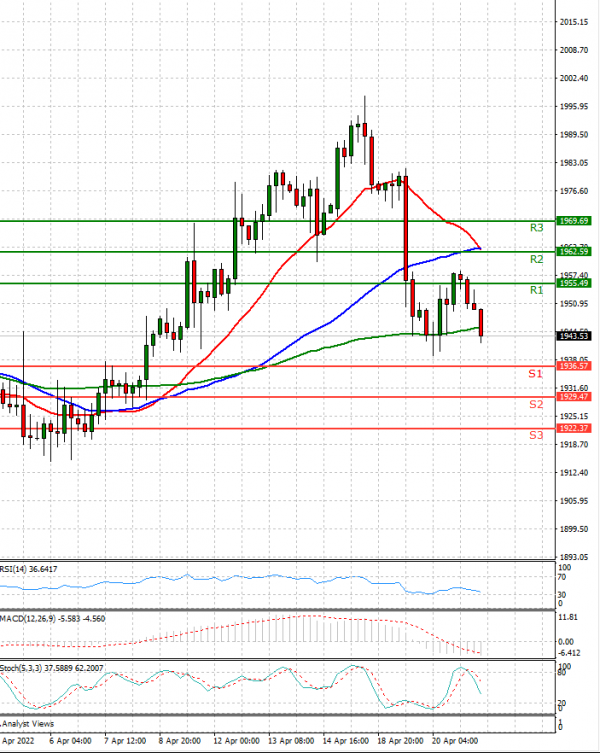Click the 1983.05 price axis value
This screenshot has height=753, width=600.
click(574, 163)
